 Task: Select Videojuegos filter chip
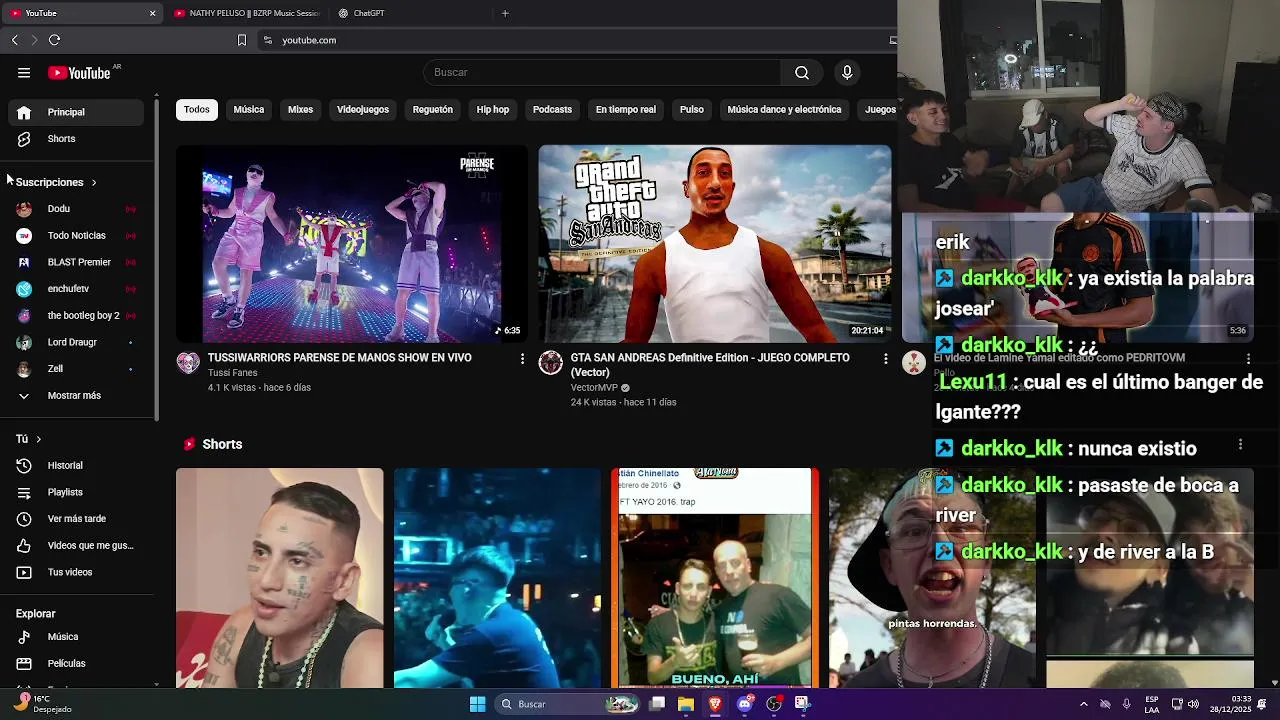click(x=363, y=109)
